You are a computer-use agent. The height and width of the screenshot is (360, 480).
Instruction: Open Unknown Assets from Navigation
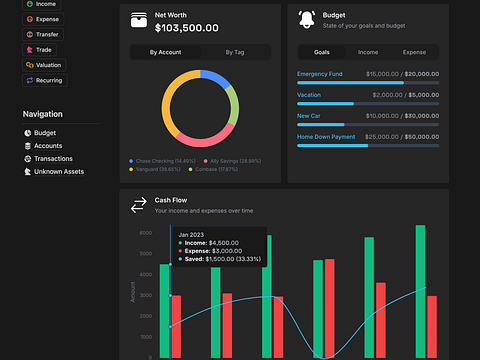coord(59,172)
